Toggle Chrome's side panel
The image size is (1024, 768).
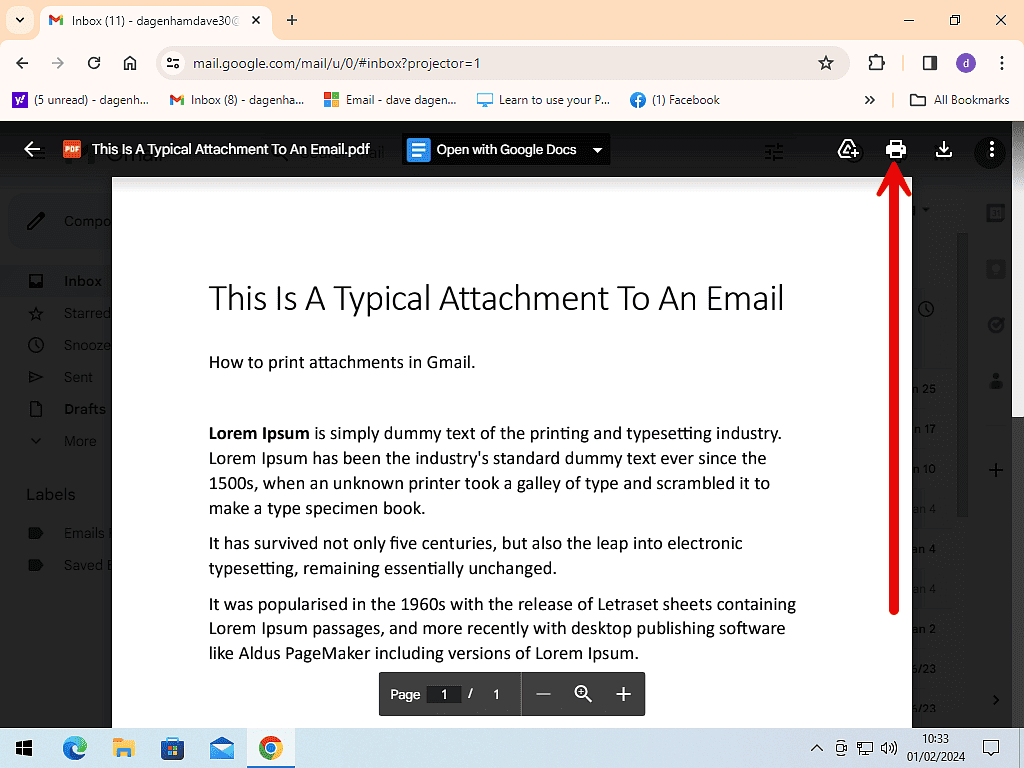coord(929,62)
